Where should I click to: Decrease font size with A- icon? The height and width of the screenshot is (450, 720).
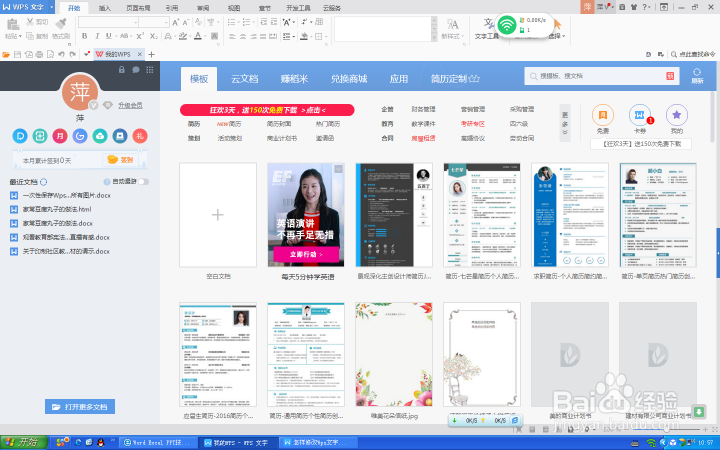coord(186,22)
